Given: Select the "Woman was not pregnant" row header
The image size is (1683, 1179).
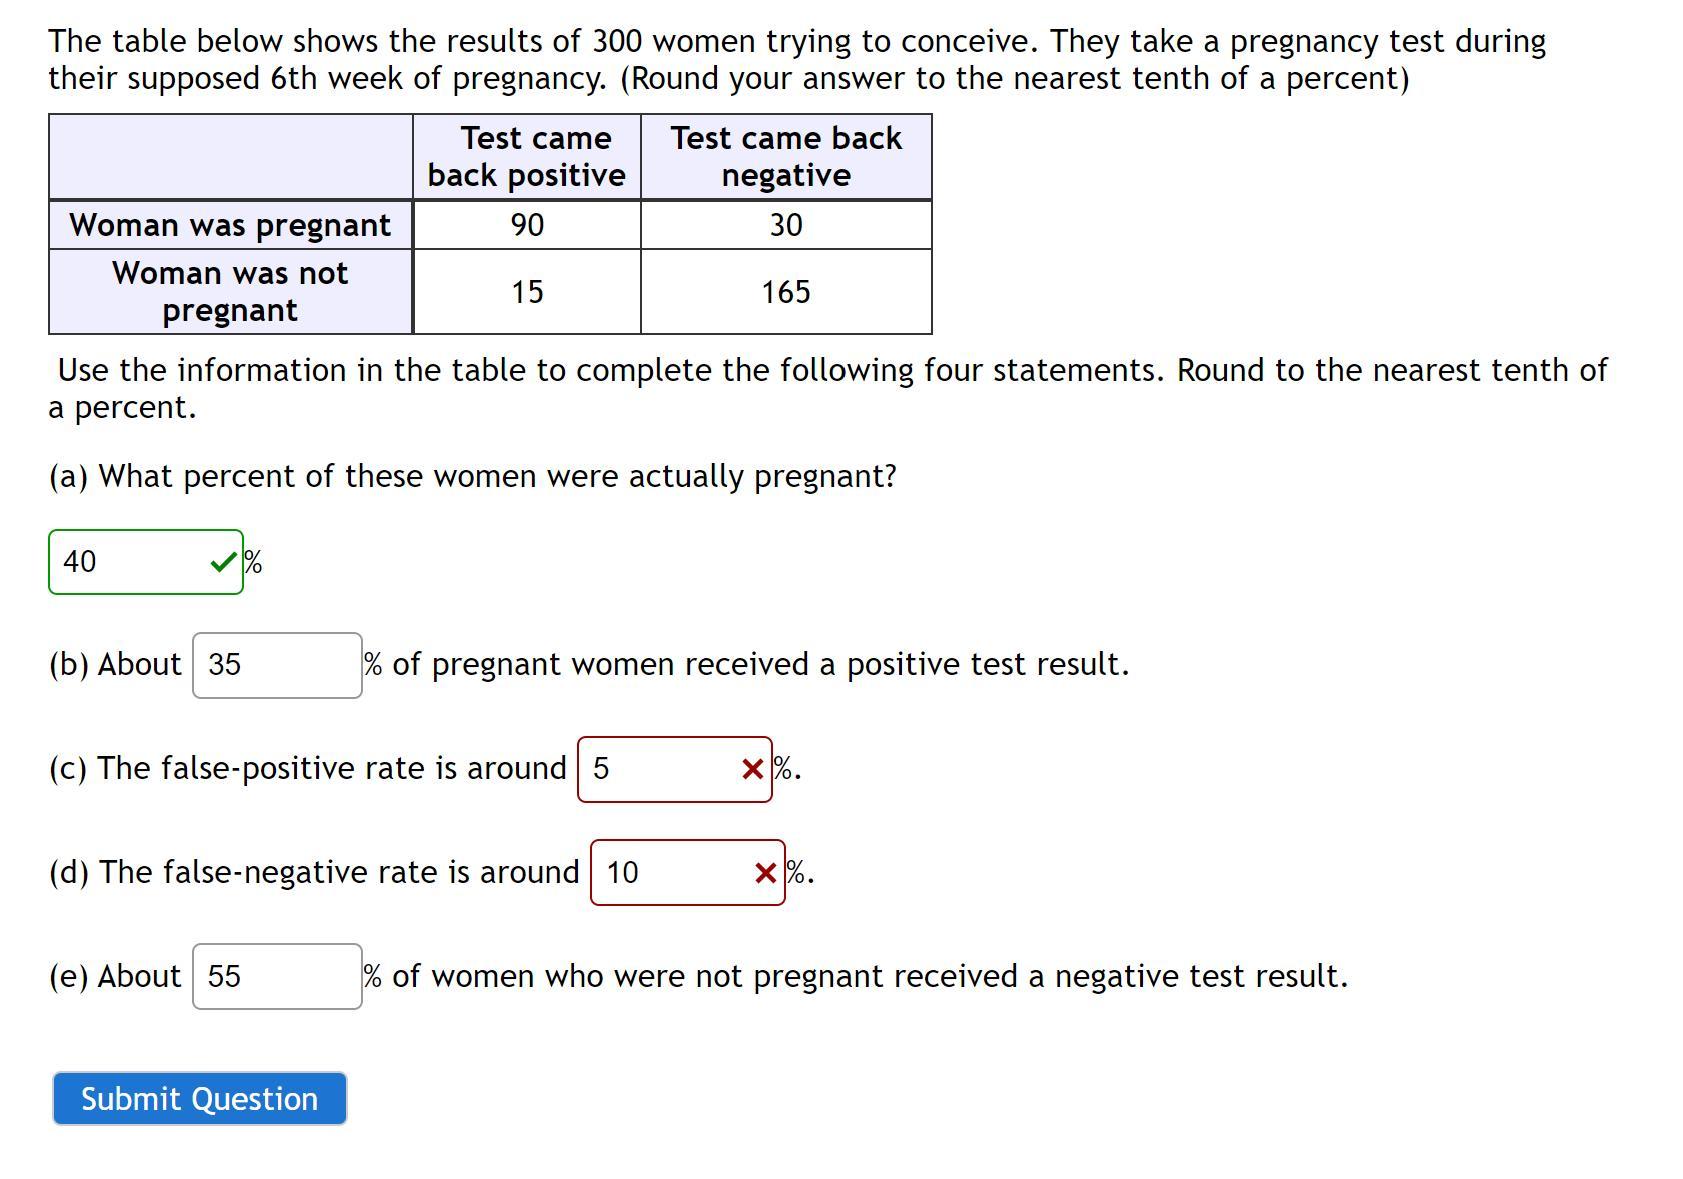Looking at the screenshot, I should click(230, 292).
